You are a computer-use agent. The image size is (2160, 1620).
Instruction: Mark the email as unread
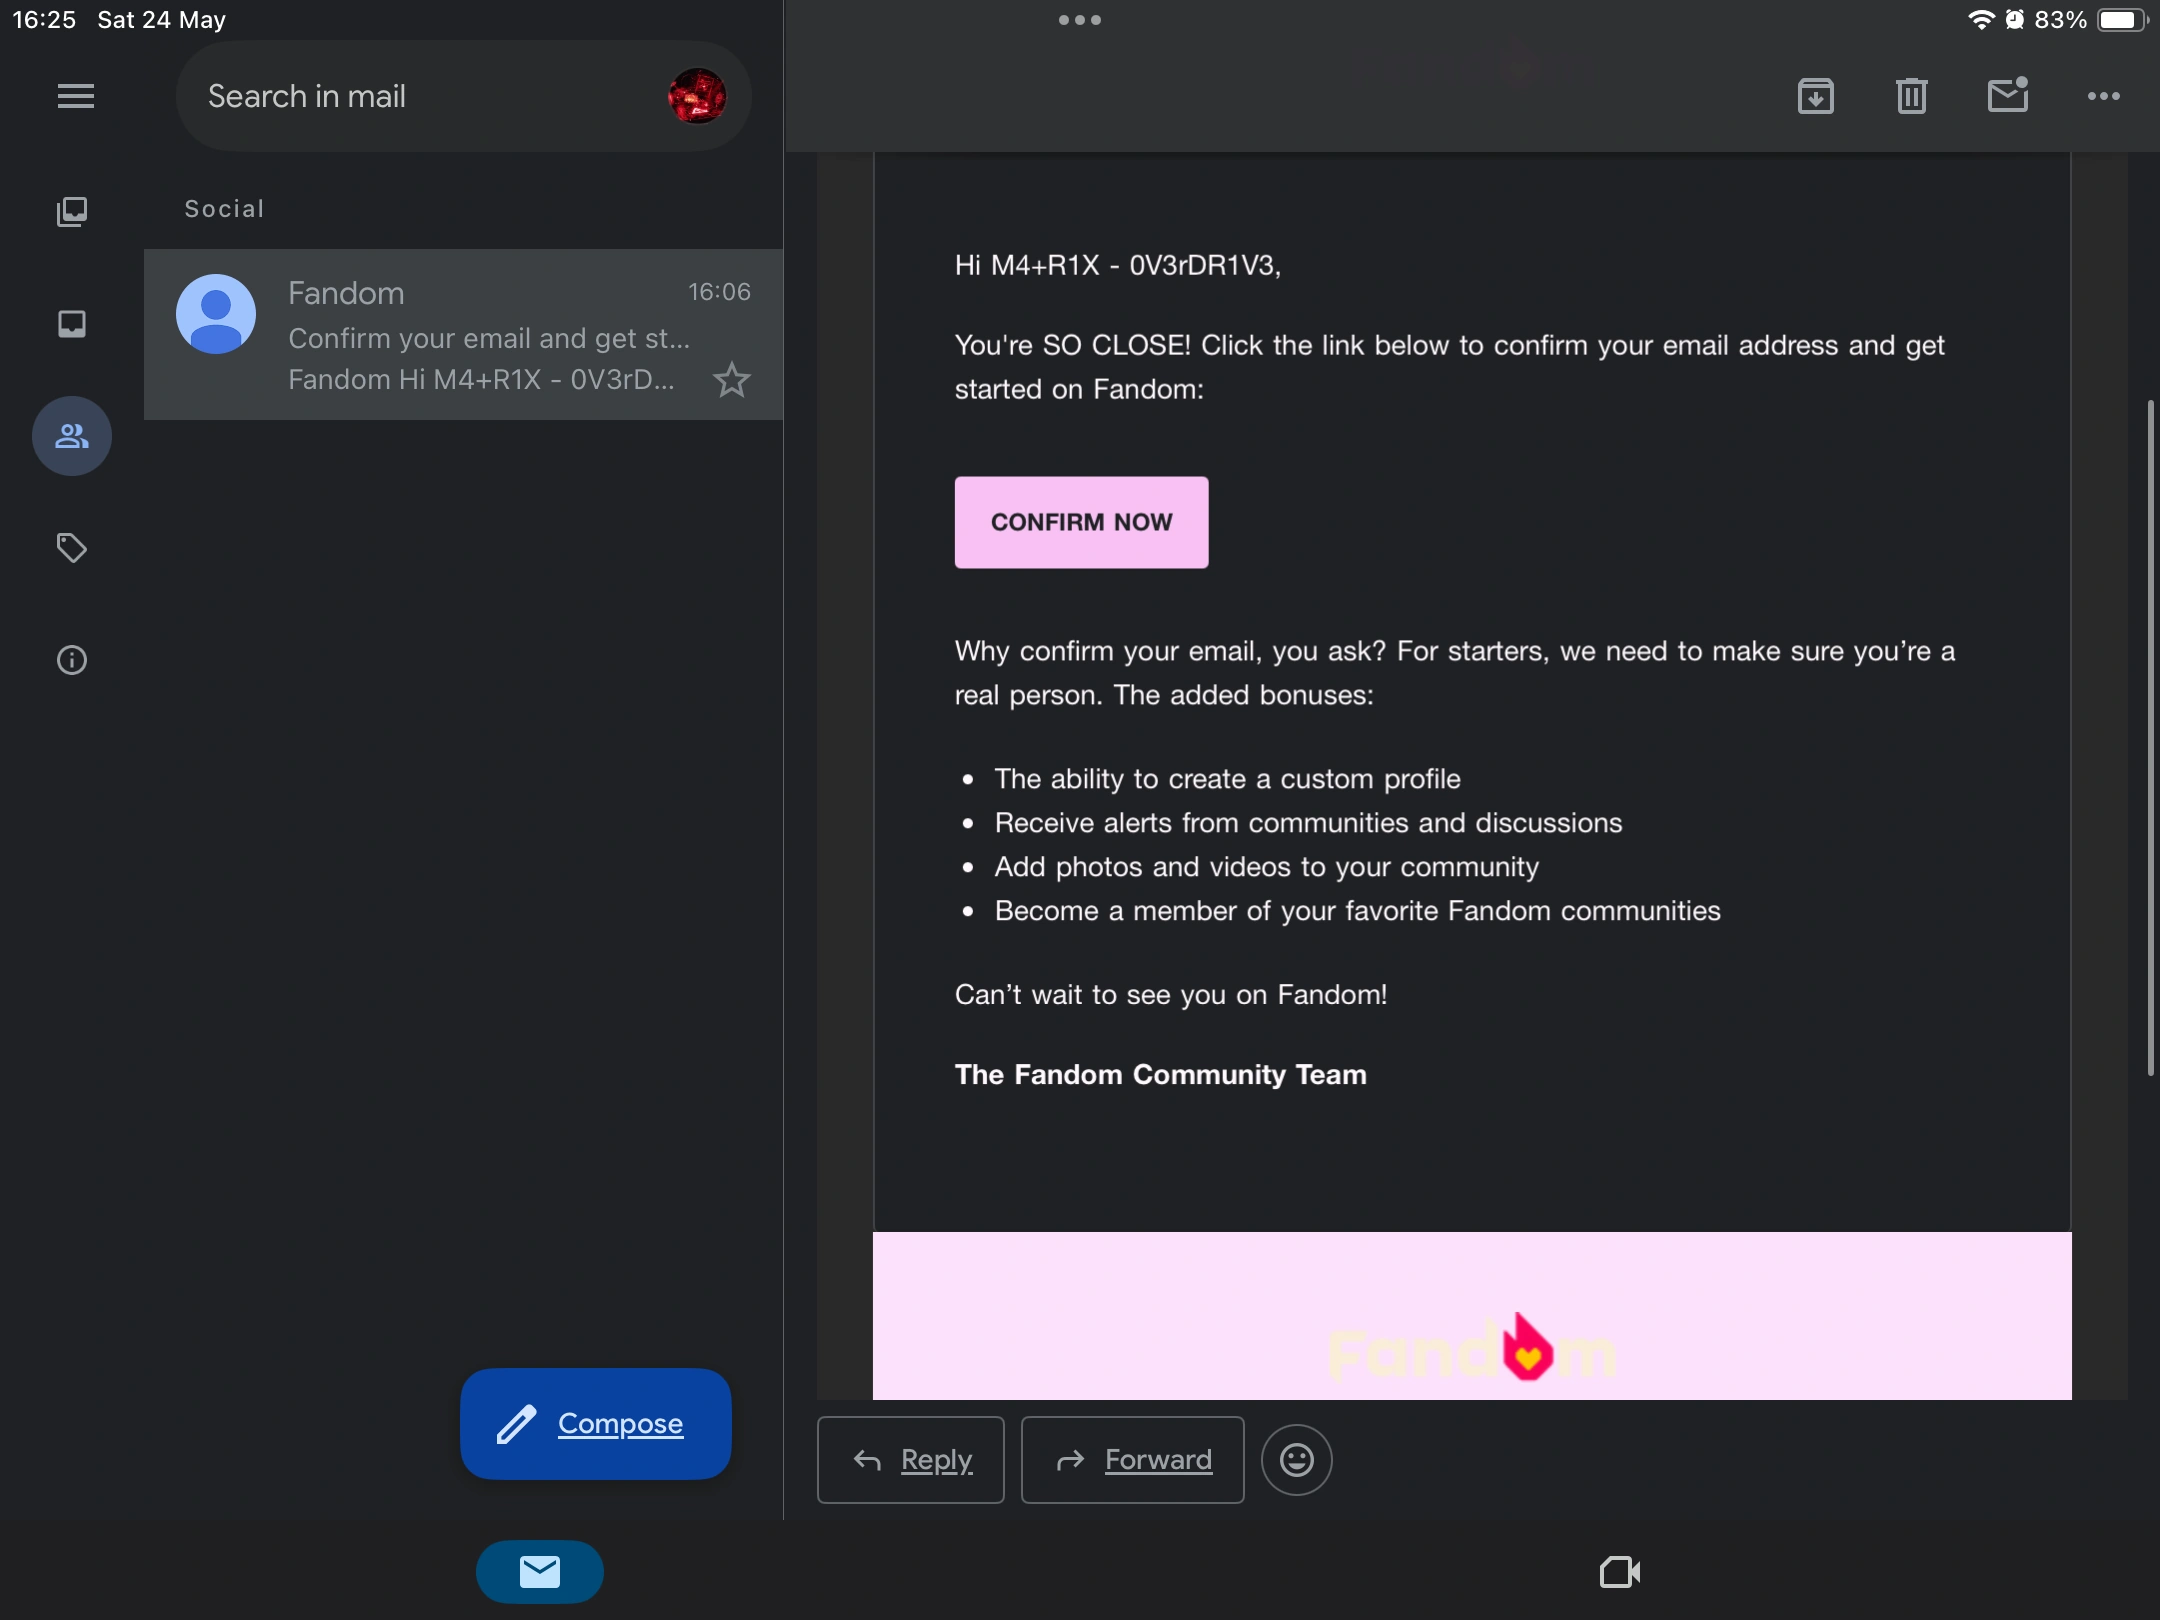coord(2007,96)
